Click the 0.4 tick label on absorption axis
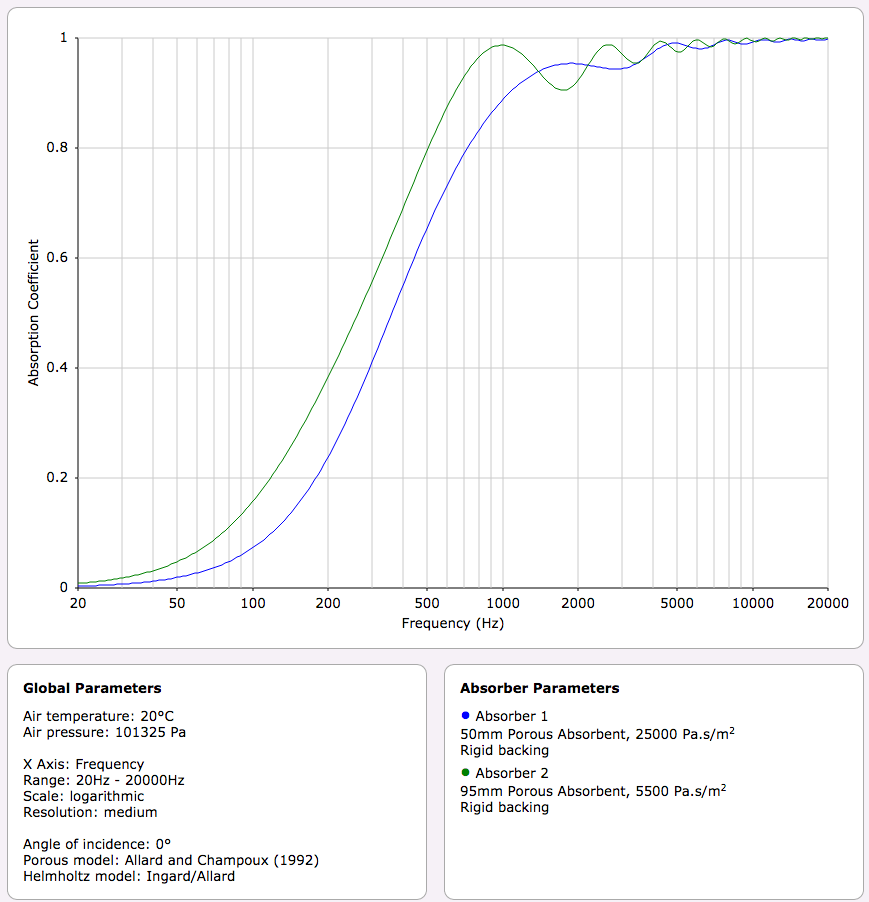This screenshot has height=902, width=869. coord(57,368)
